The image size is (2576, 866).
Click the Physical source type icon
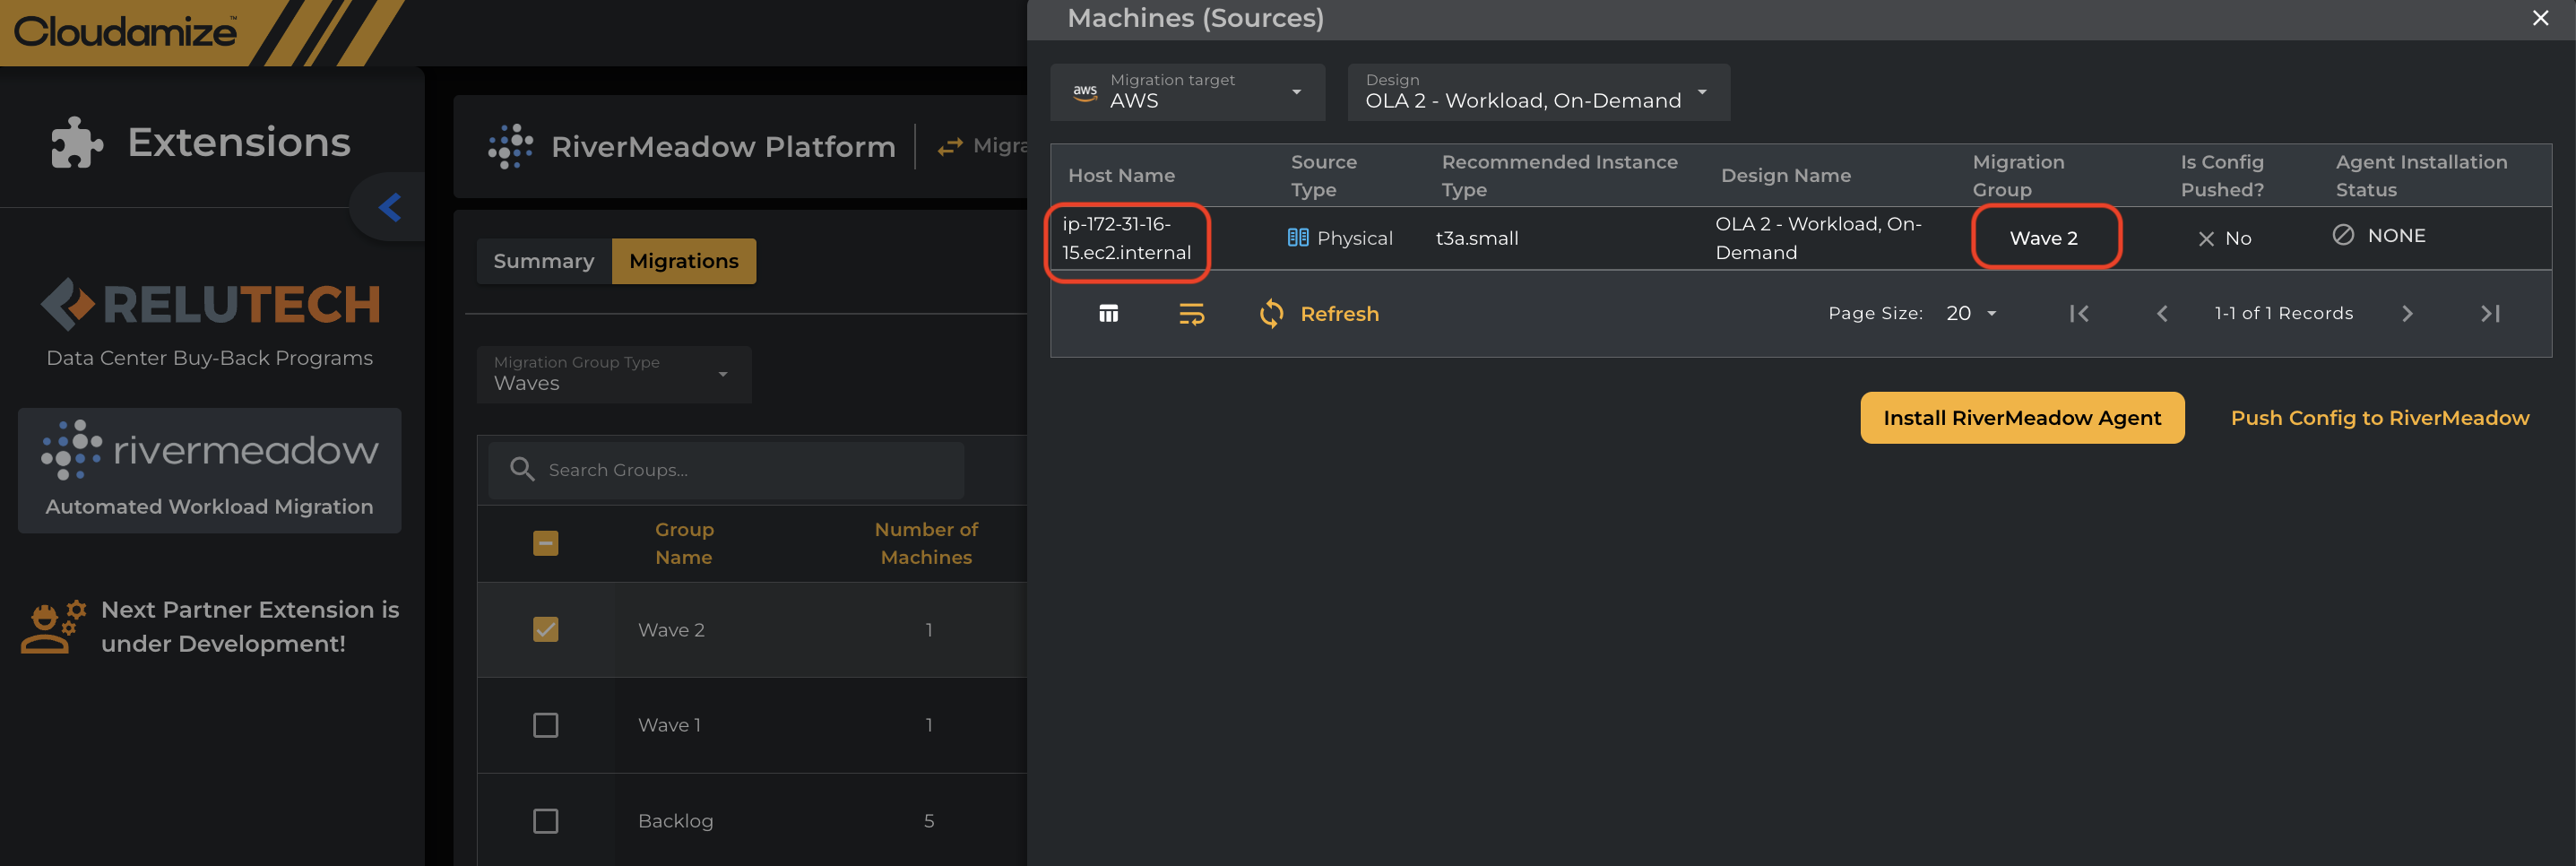(1297, 238)
